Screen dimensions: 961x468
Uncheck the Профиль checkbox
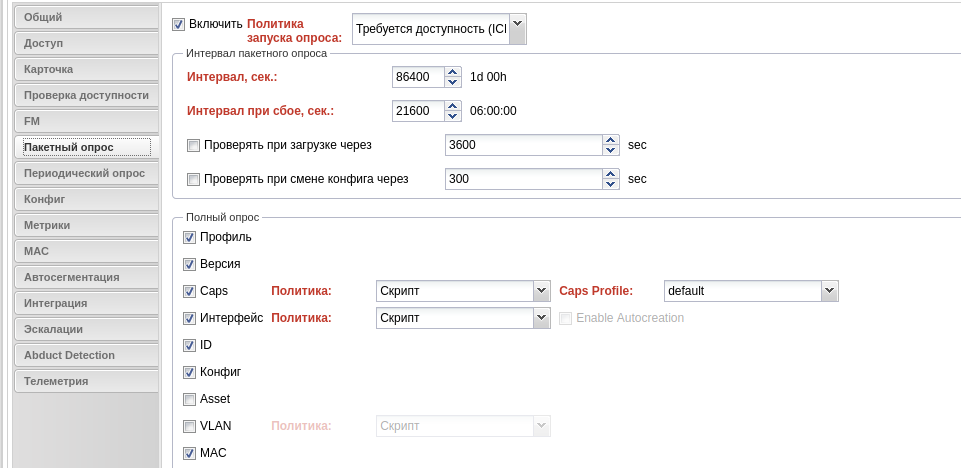(x=189, y=238)
